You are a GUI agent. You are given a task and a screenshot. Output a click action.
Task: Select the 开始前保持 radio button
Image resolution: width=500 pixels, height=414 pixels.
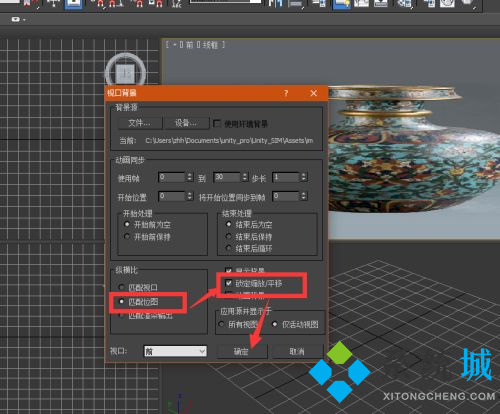pyautogui.click(x=127, y=236)
